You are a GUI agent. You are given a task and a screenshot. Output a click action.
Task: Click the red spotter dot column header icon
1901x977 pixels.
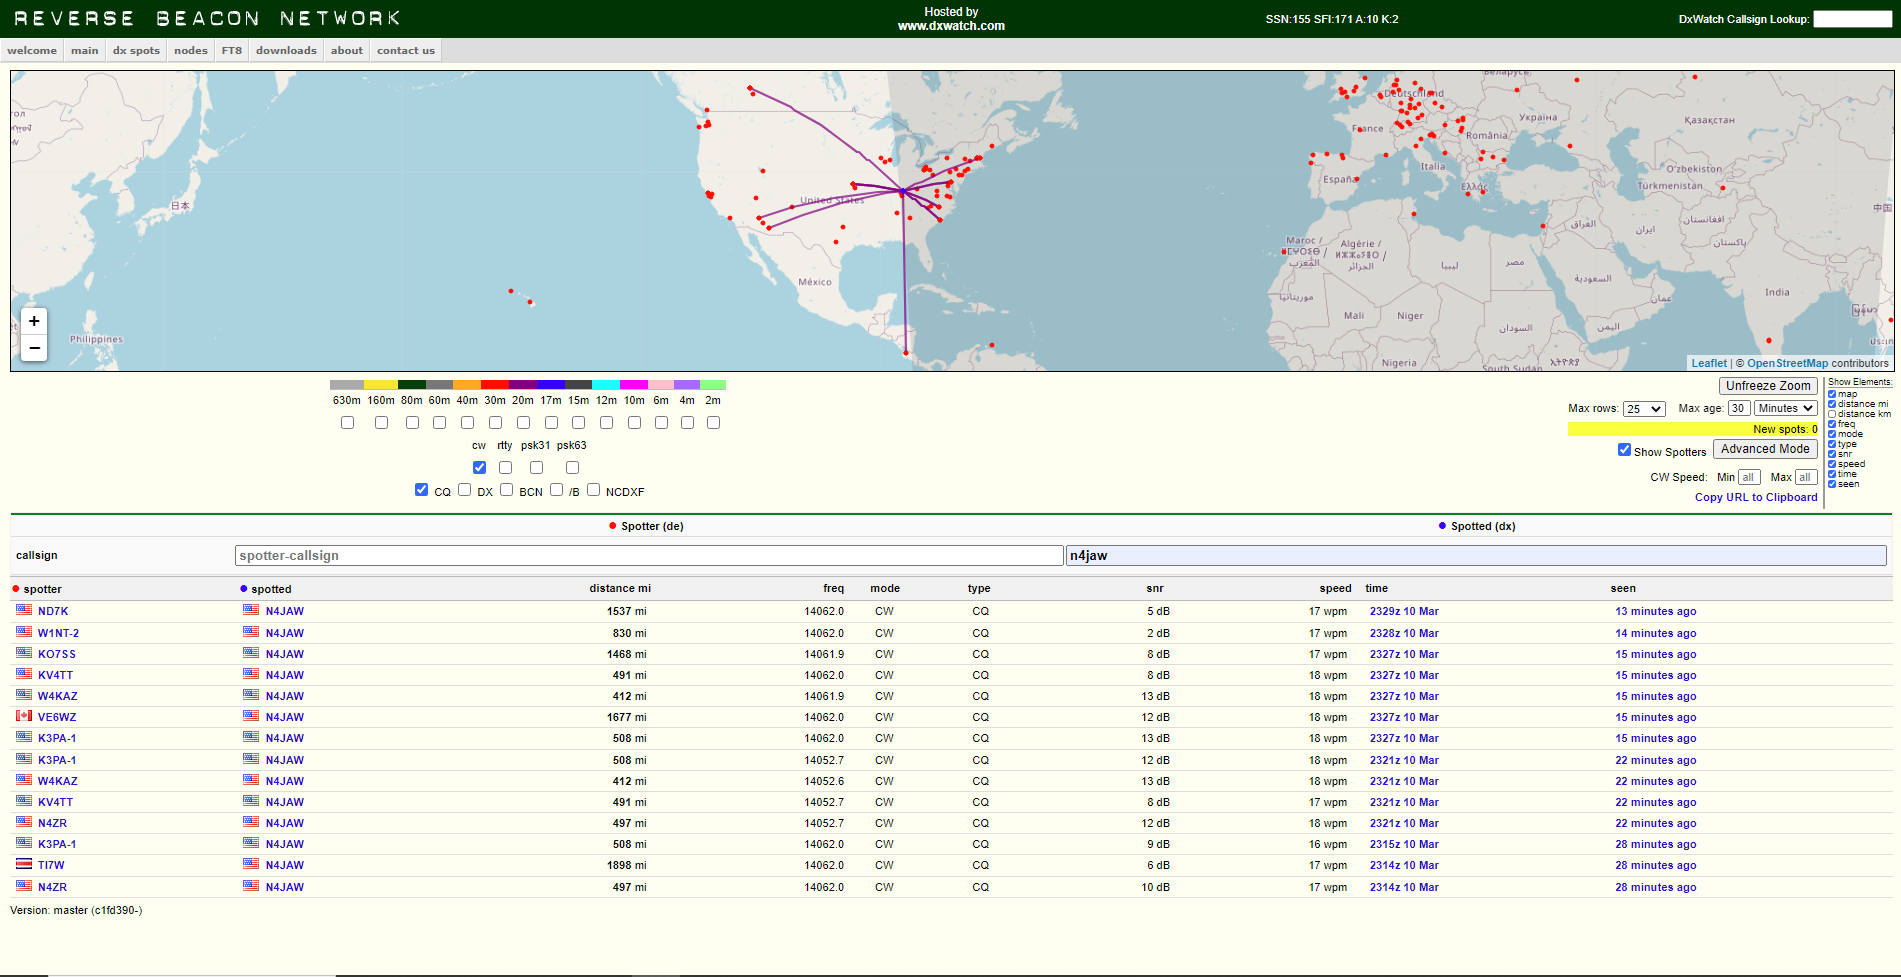pos(16,589)
